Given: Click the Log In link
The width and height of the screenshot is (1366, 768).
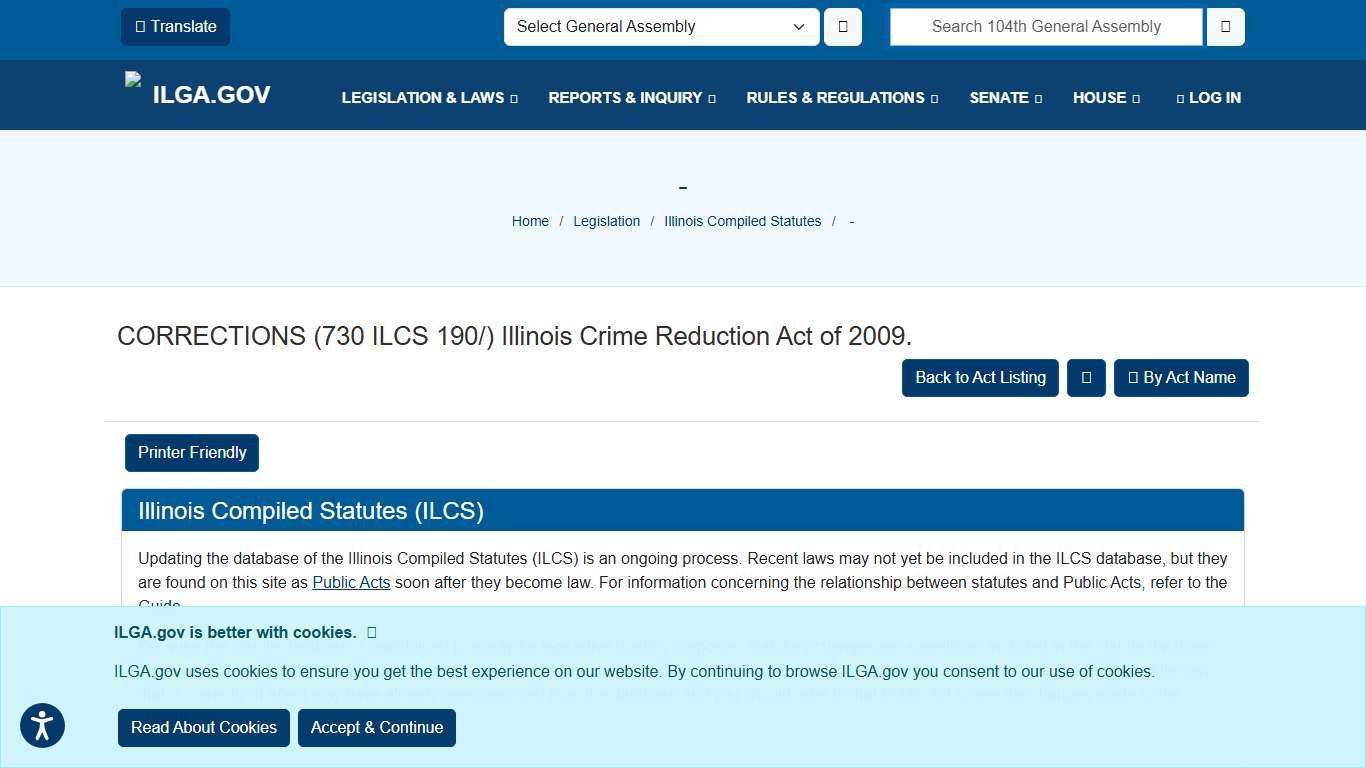Looking at the screenshot, I should click(1208, 98).
